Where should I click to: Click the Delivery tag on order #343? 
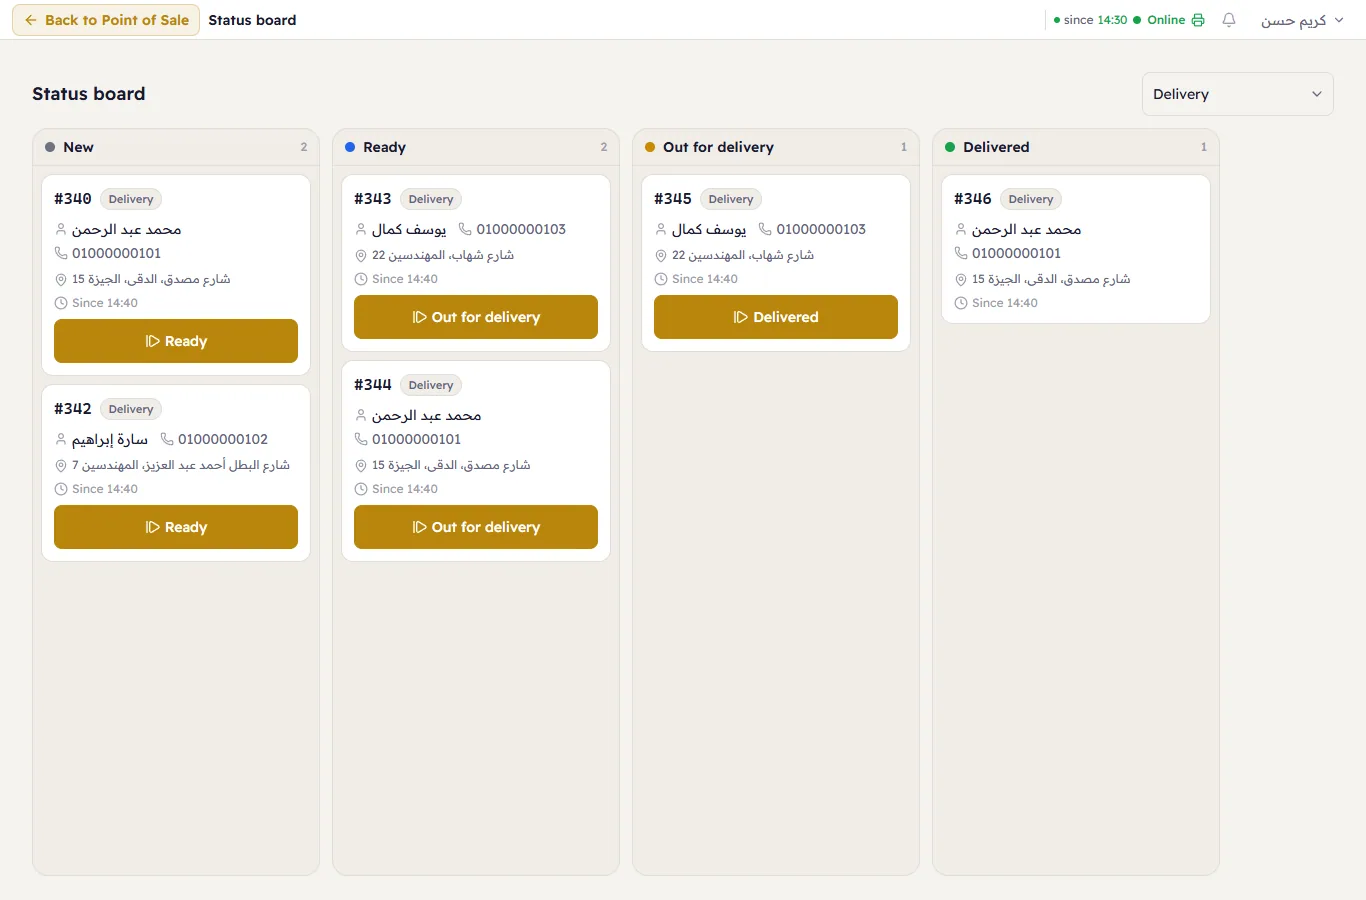[431, 199]
